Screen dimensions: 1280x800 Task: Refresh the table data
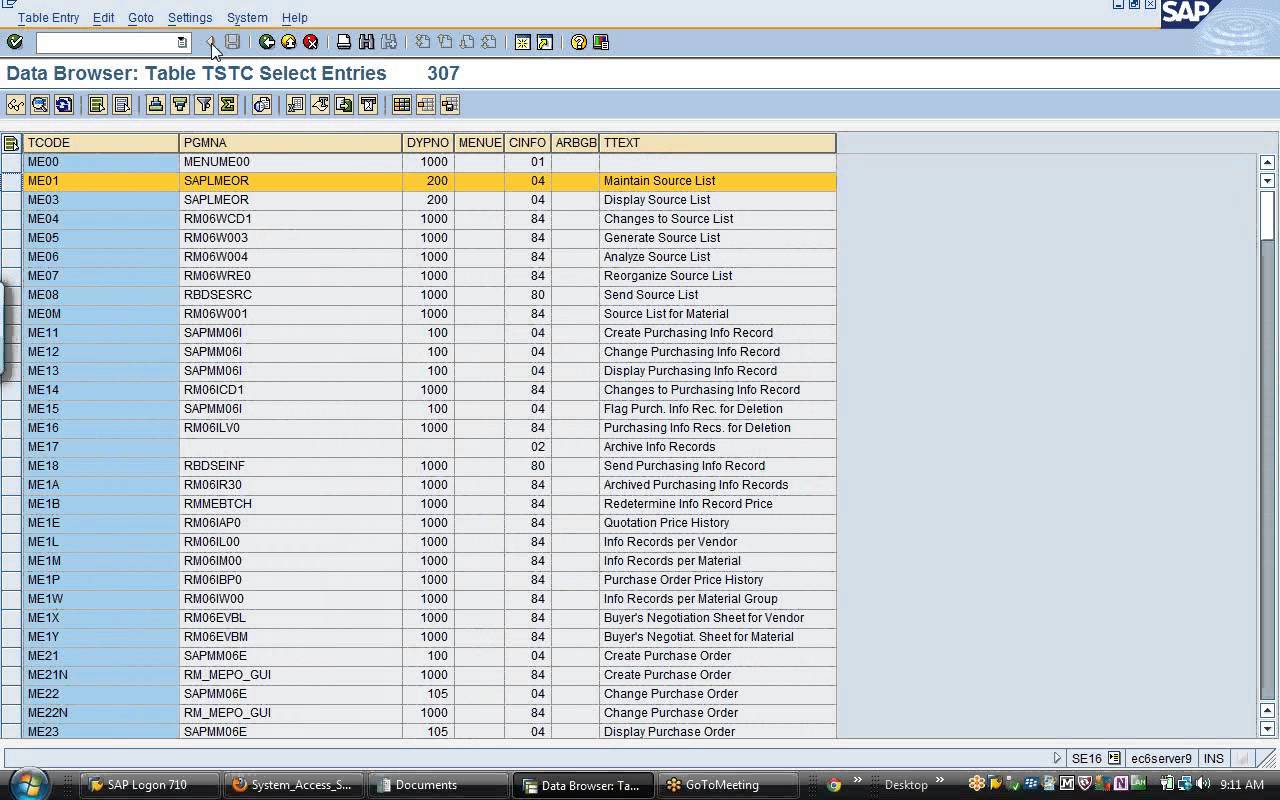[x=63, y=104]
